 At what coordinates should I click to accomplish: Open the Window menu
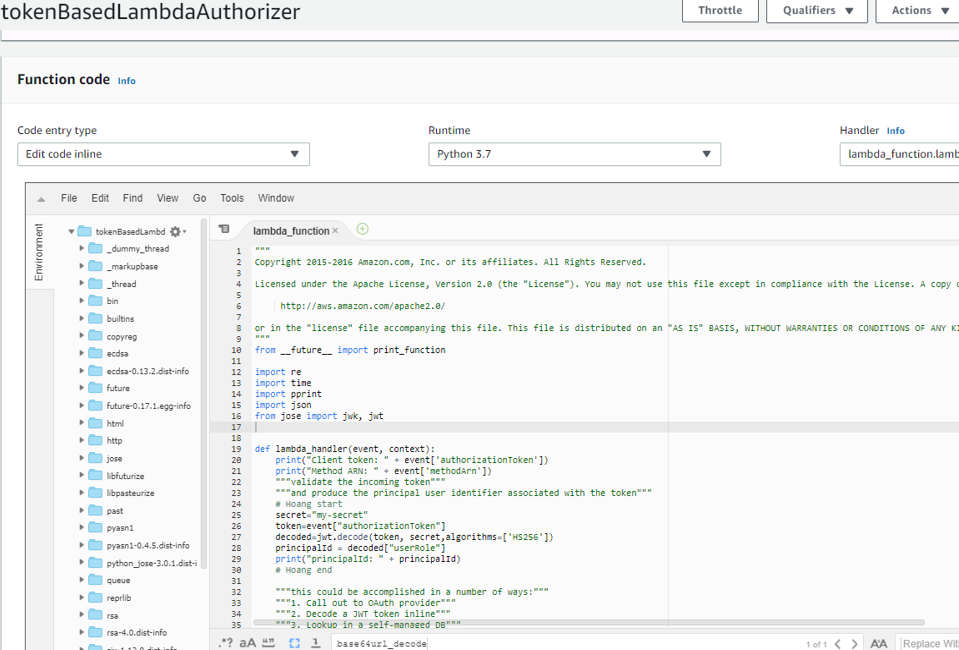coord(276,198)
